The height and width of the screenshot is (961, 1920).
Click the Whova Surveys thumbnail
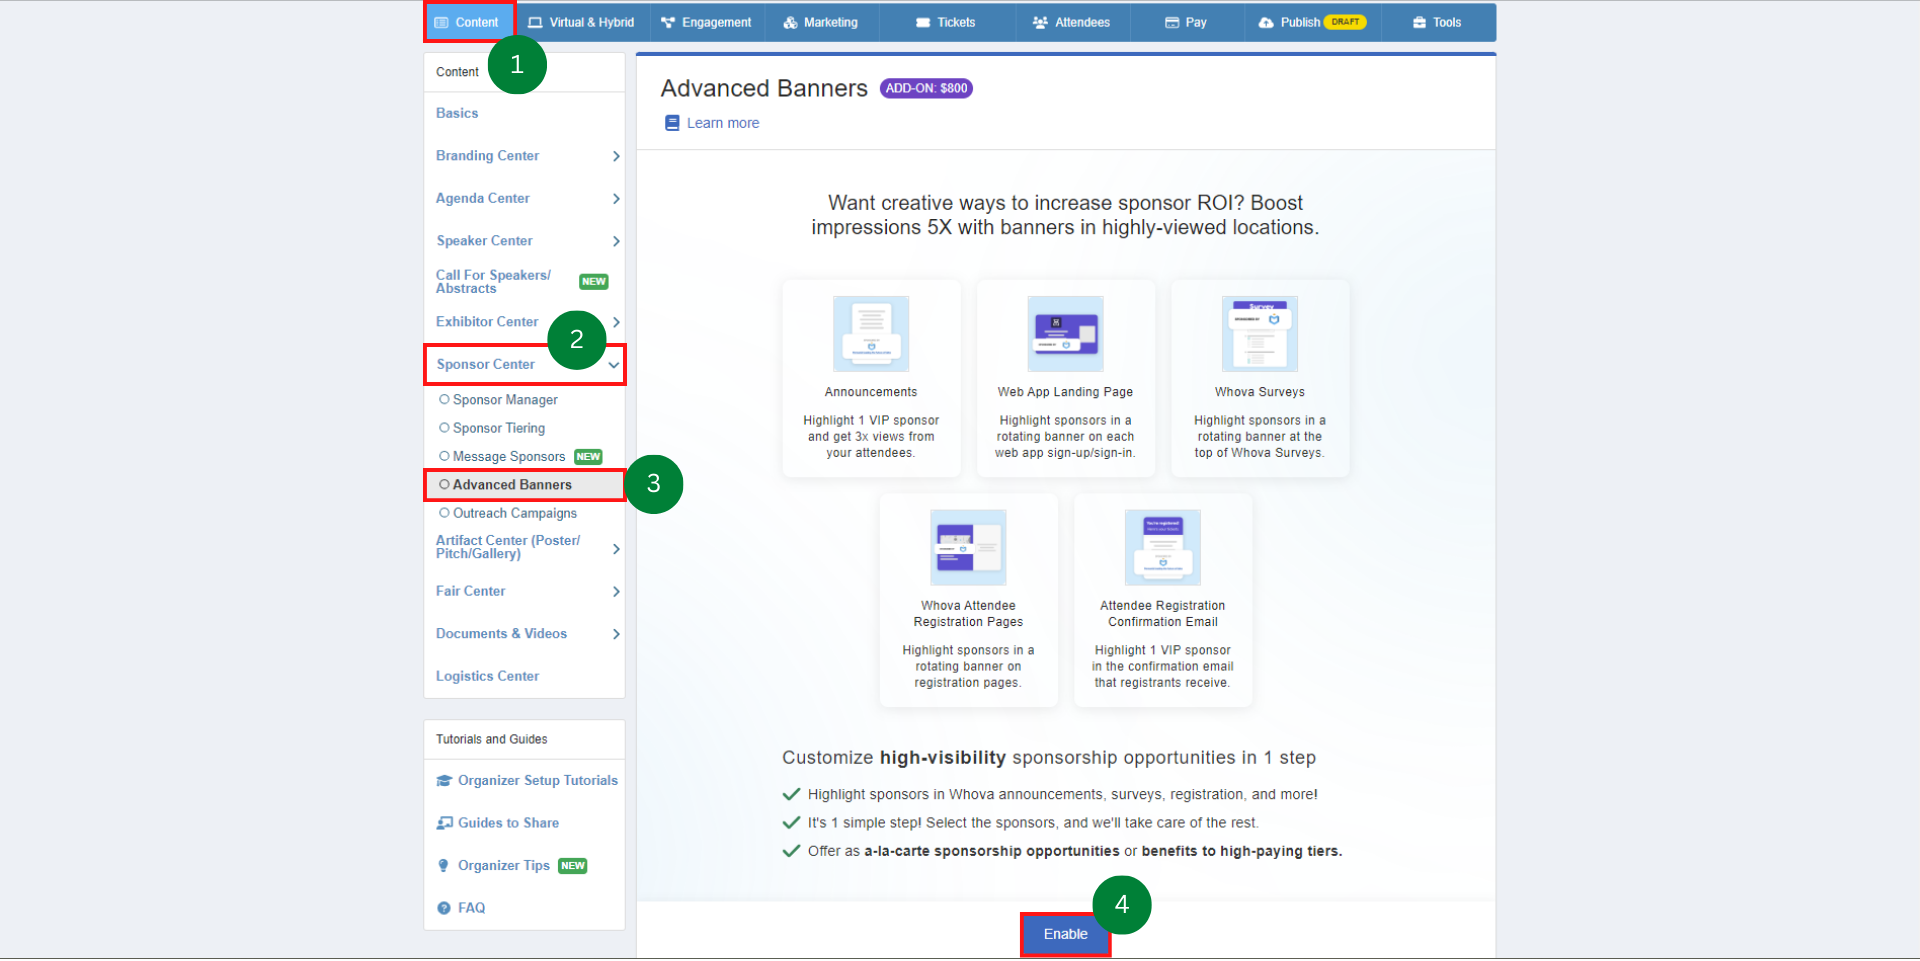1260,334
